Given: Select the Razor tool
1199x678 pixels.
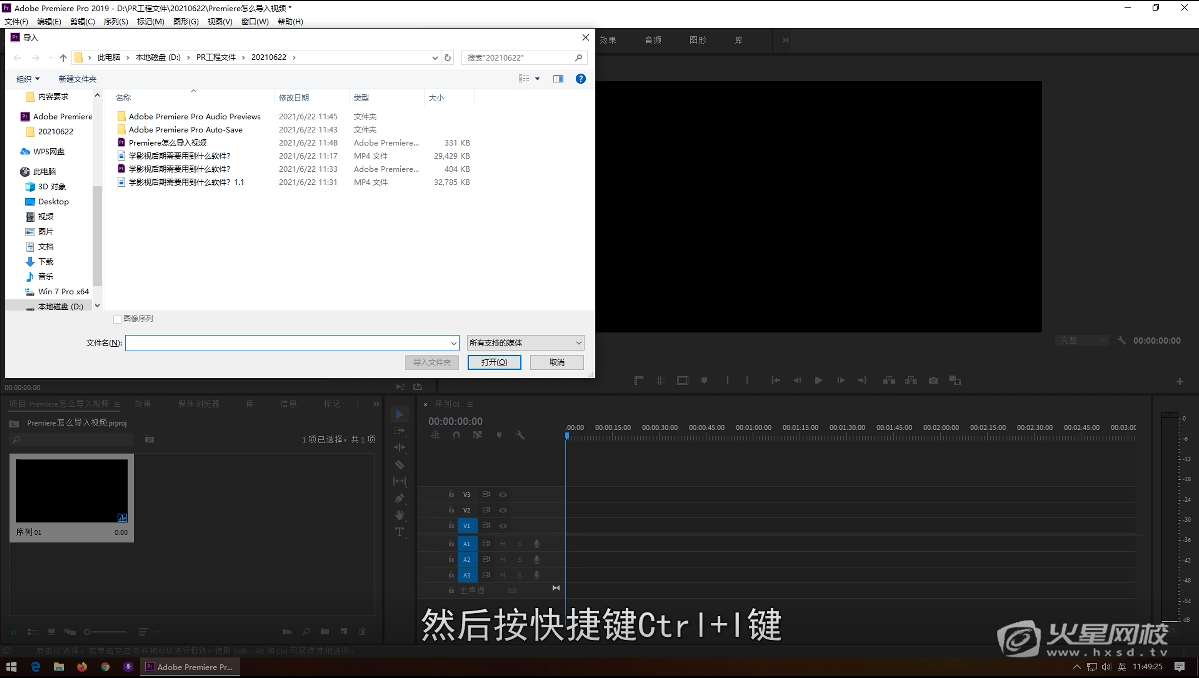Looking at the screenshot, I should (399, 465).
